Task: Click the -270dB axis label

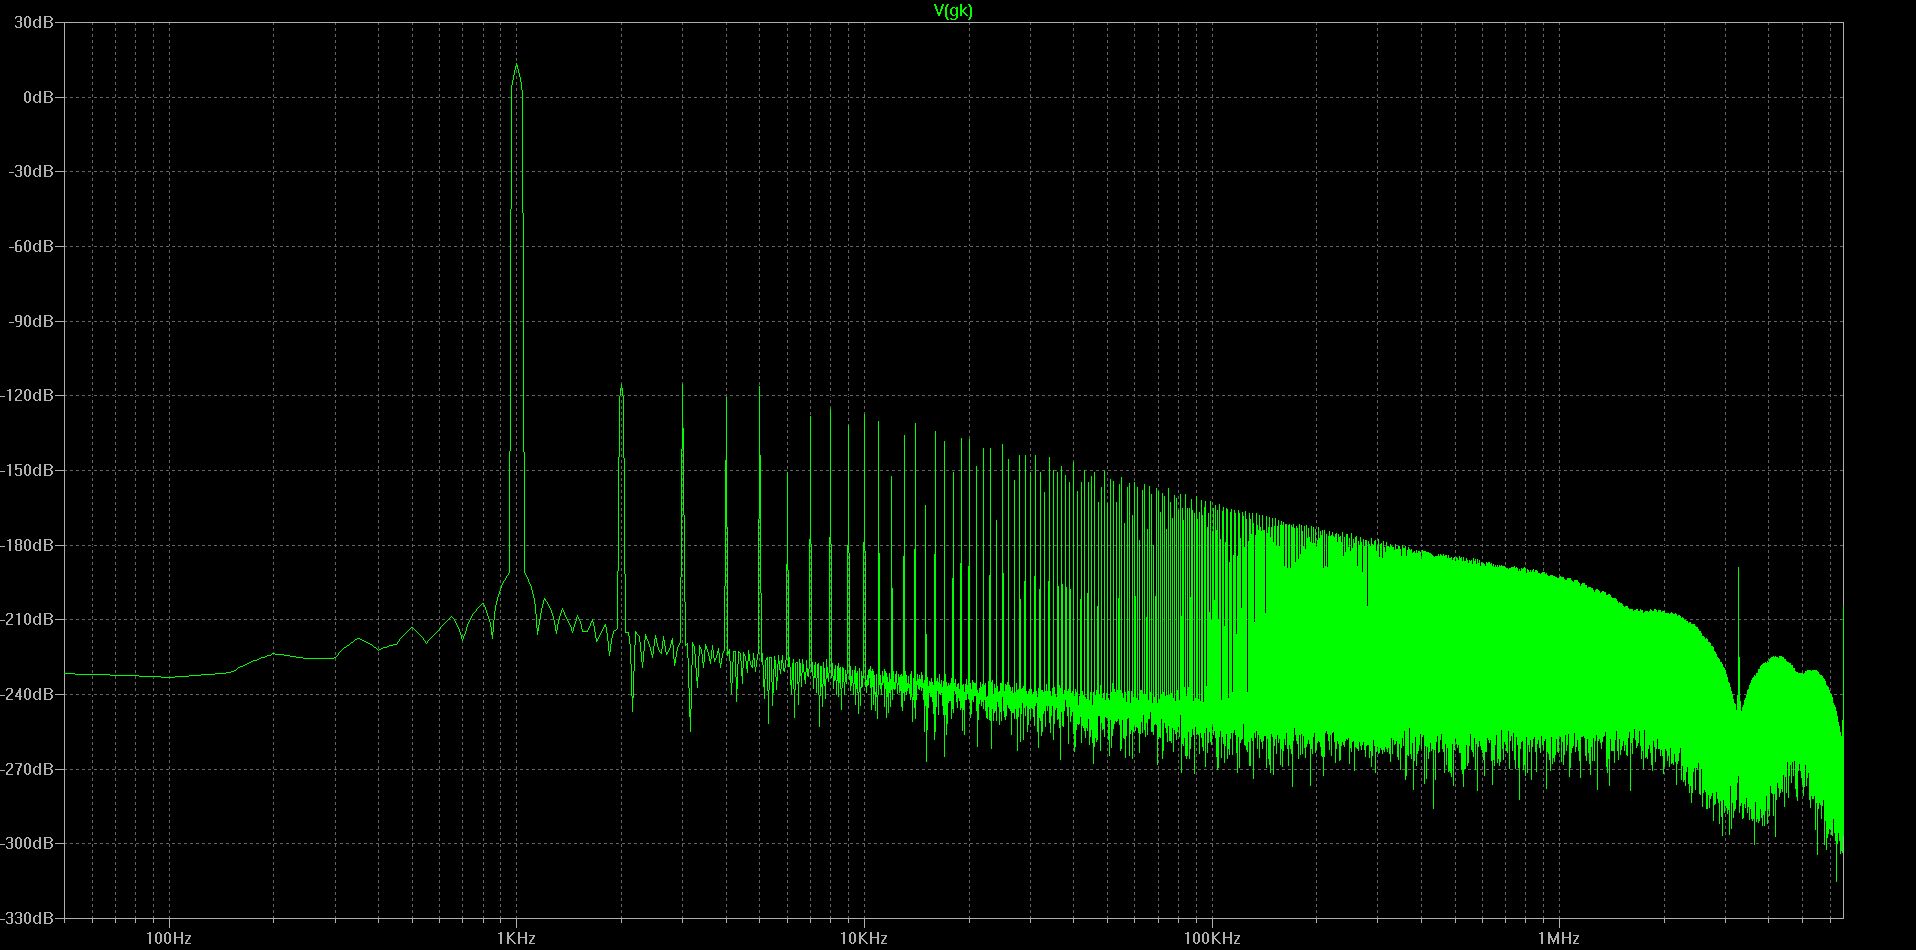Action: 27,769
